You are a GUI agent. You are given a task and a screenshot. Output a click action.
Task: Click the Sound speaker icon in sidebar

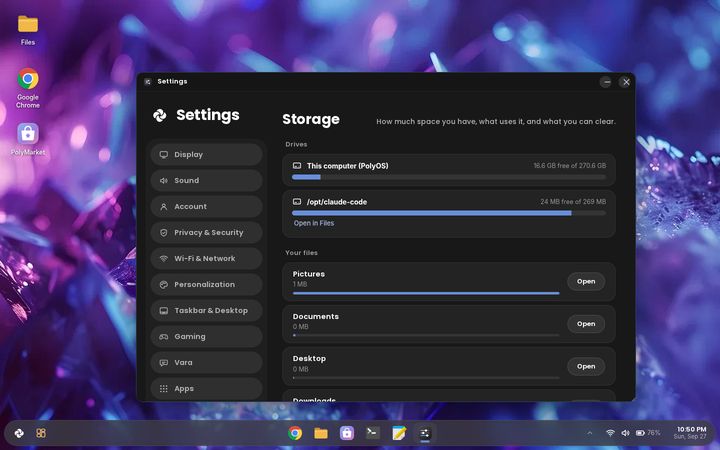click(163, 180)
